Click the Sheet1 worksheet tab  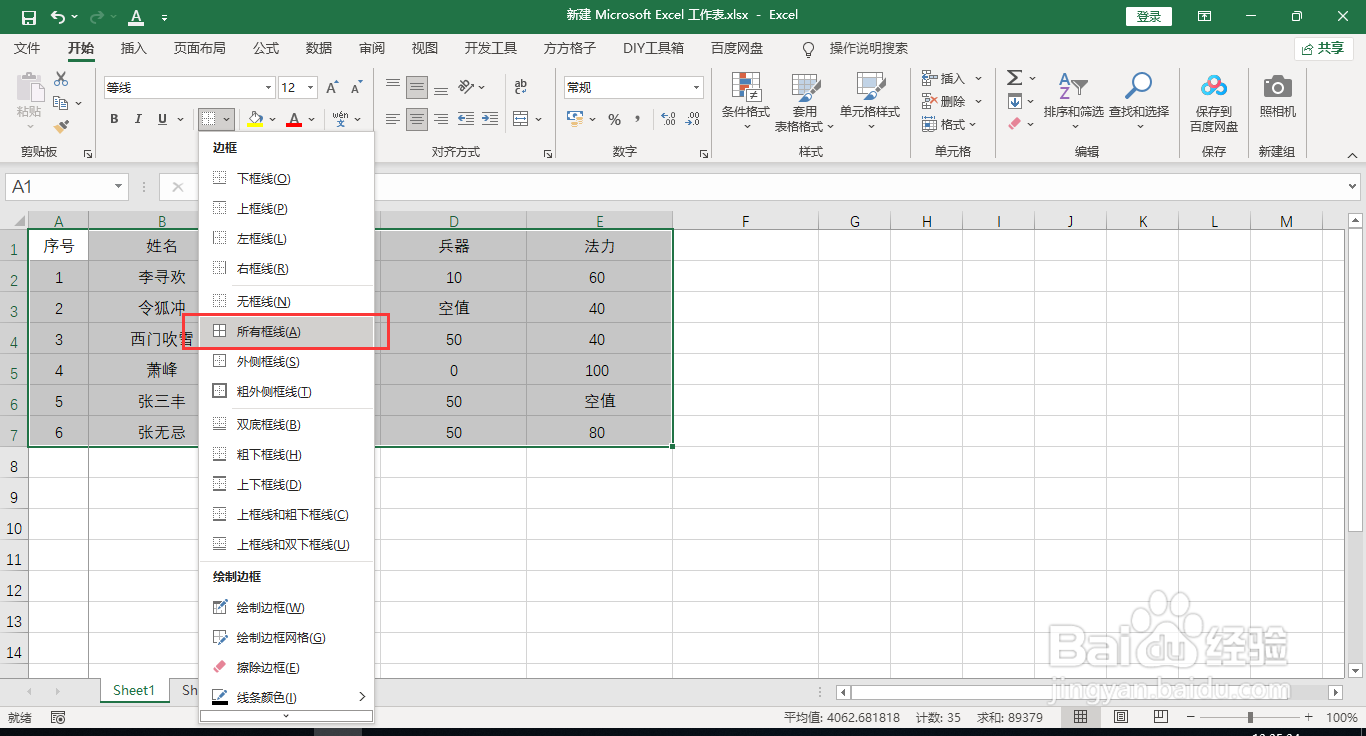(134, 691)
